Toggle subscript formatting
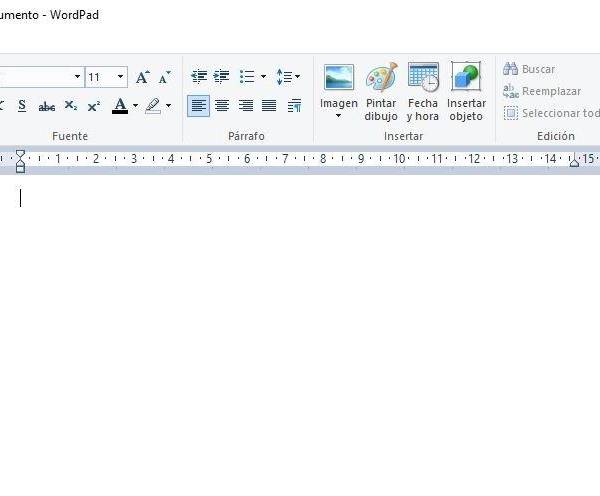The width and height of the screenshot is (600, 496). (x=70, y=106)
